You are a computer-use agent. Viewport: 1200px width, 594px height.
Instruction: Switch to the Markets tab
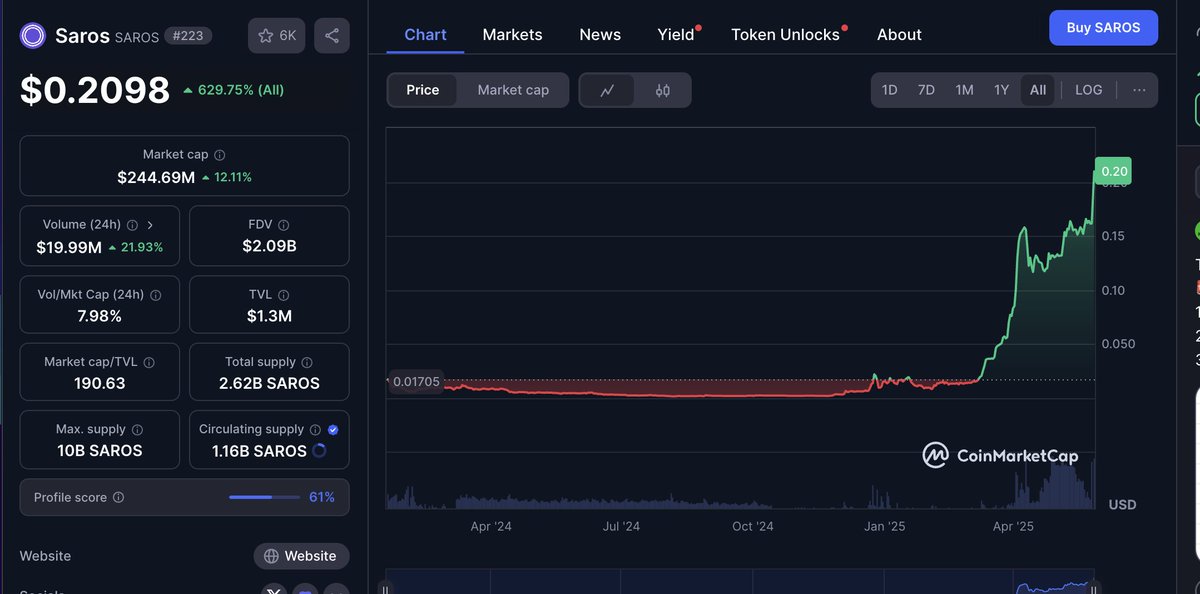(512, 34)
